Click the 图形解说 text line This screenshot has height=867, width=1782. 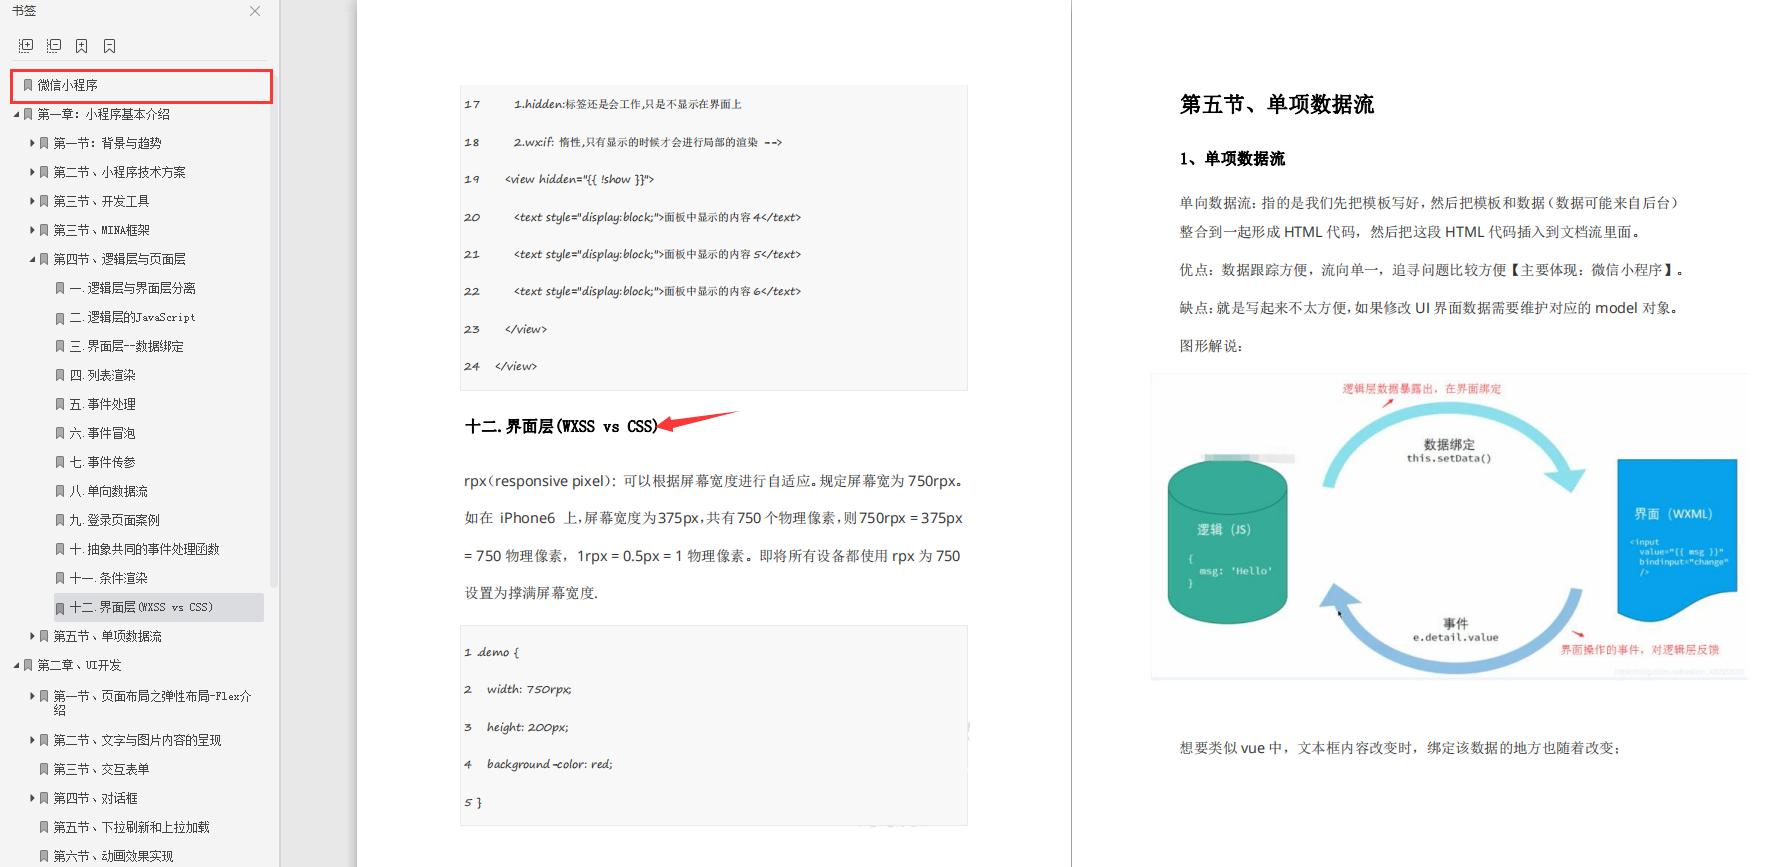point(1211,347)
